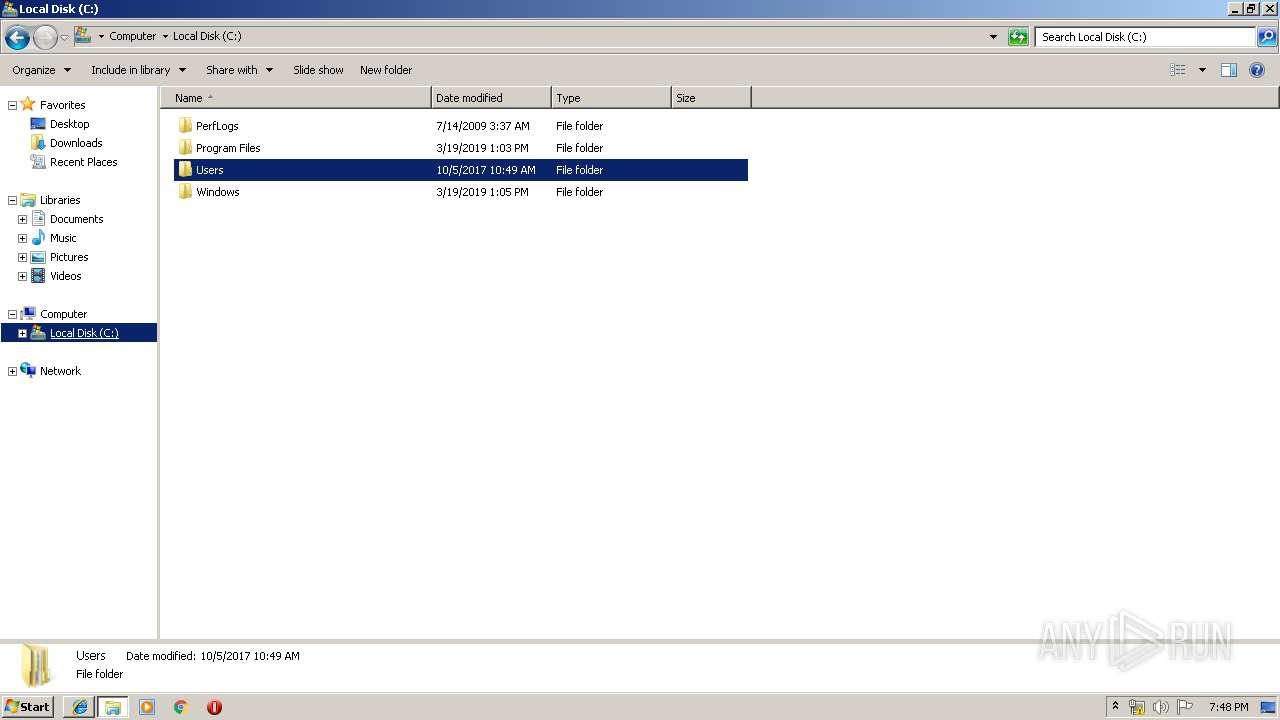Open the Share with menu
The width and height of the screenshot is (1280, 720).
click(240, 70)
